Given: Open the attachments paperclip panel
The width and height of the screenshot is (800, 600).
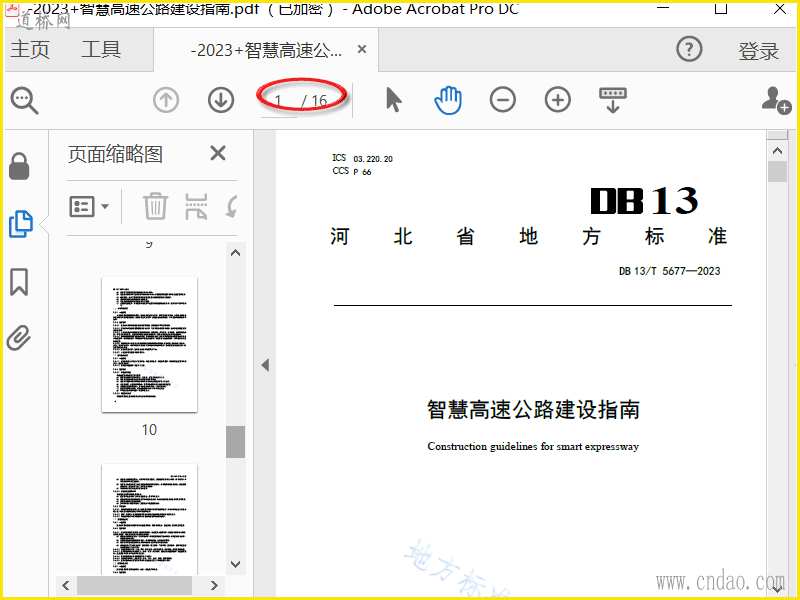Looking at the screenshot, I should pyautogui.click(x=19, y=338).
